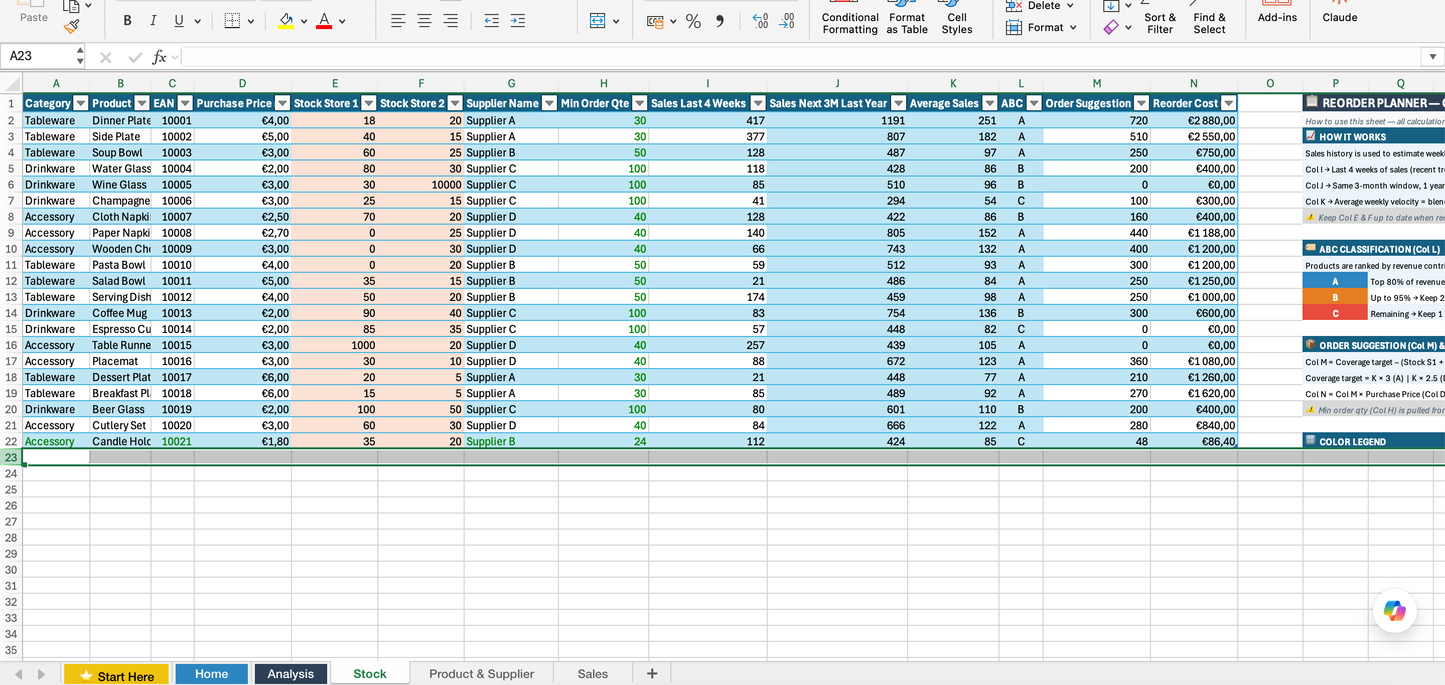Apply percent style

693,21
